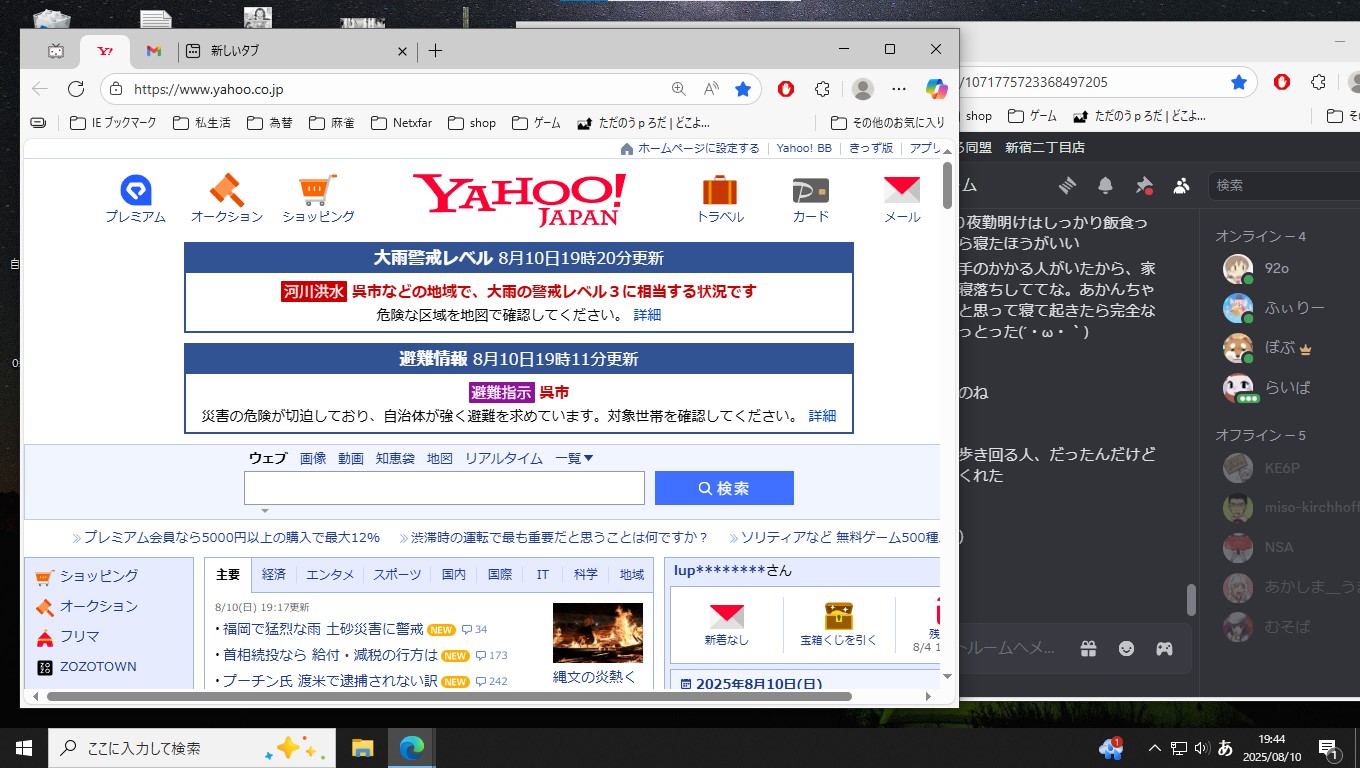Click 新着なし mail icon in user panel
The image size is (1360, 768).
click(726, 616)
